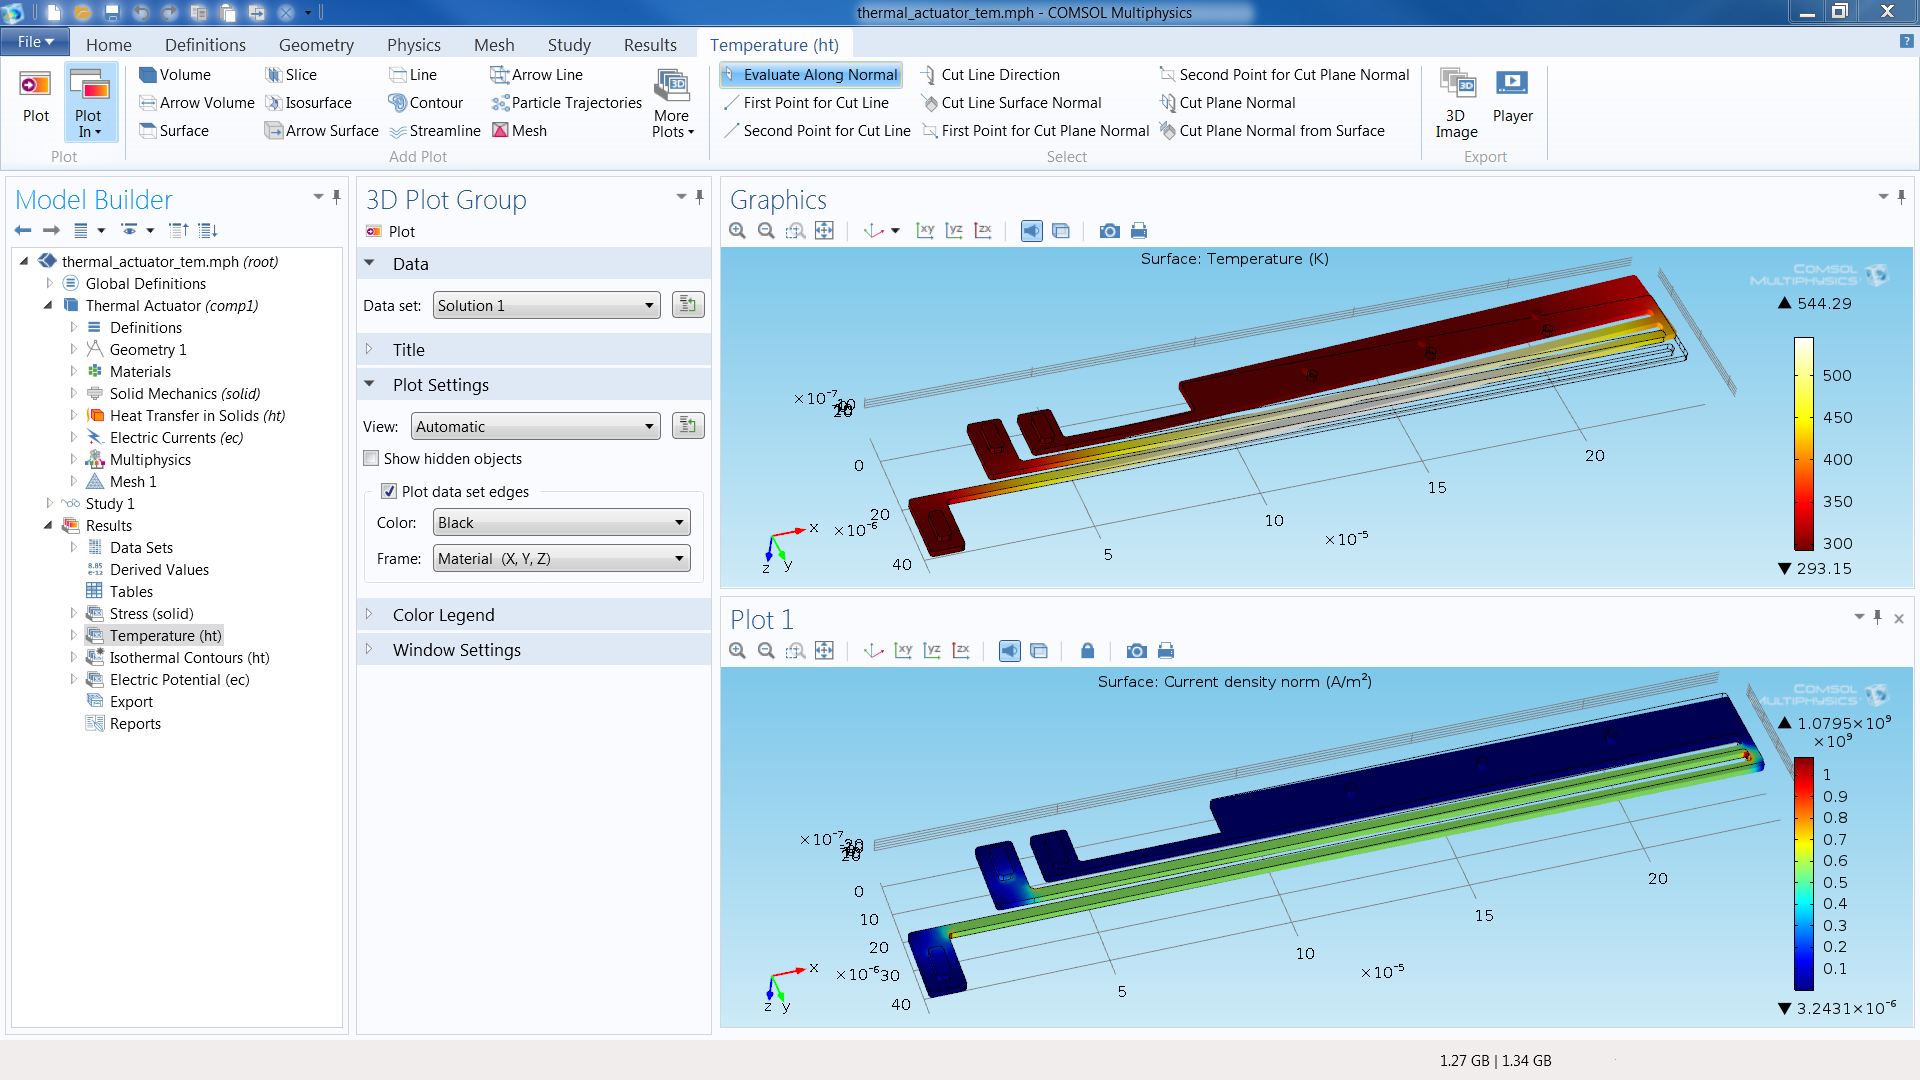
Task: Open the View dropdown
Action: click(536, 427)
